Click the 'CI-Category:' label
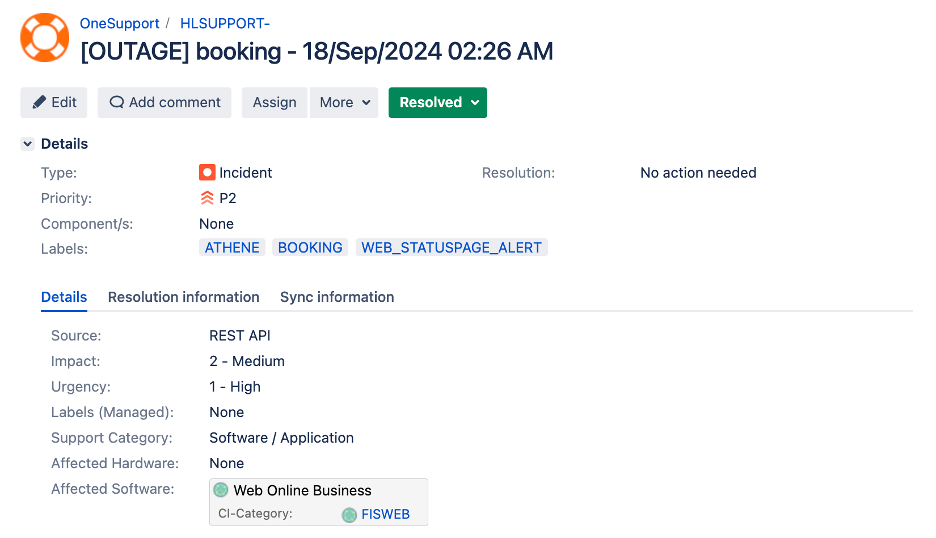This screenshot has width=936, height=538. pos(255,514)
